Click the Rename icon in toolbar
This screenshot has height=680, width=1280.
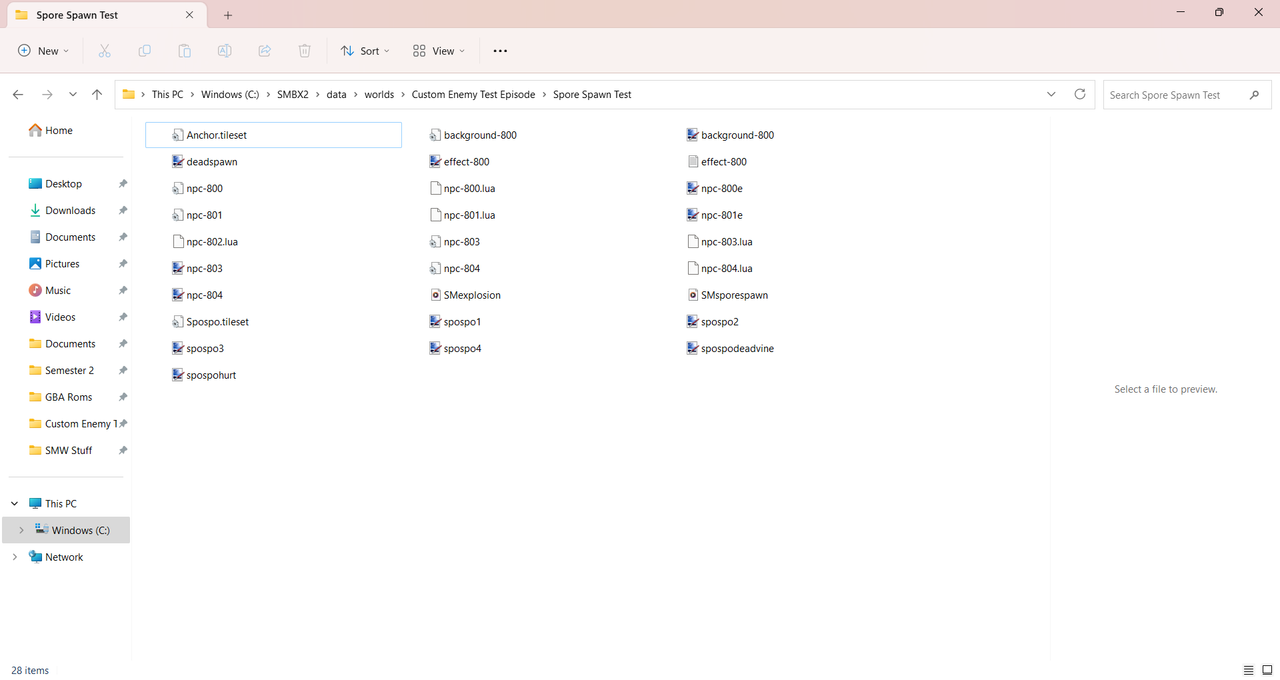coord(225,51)
